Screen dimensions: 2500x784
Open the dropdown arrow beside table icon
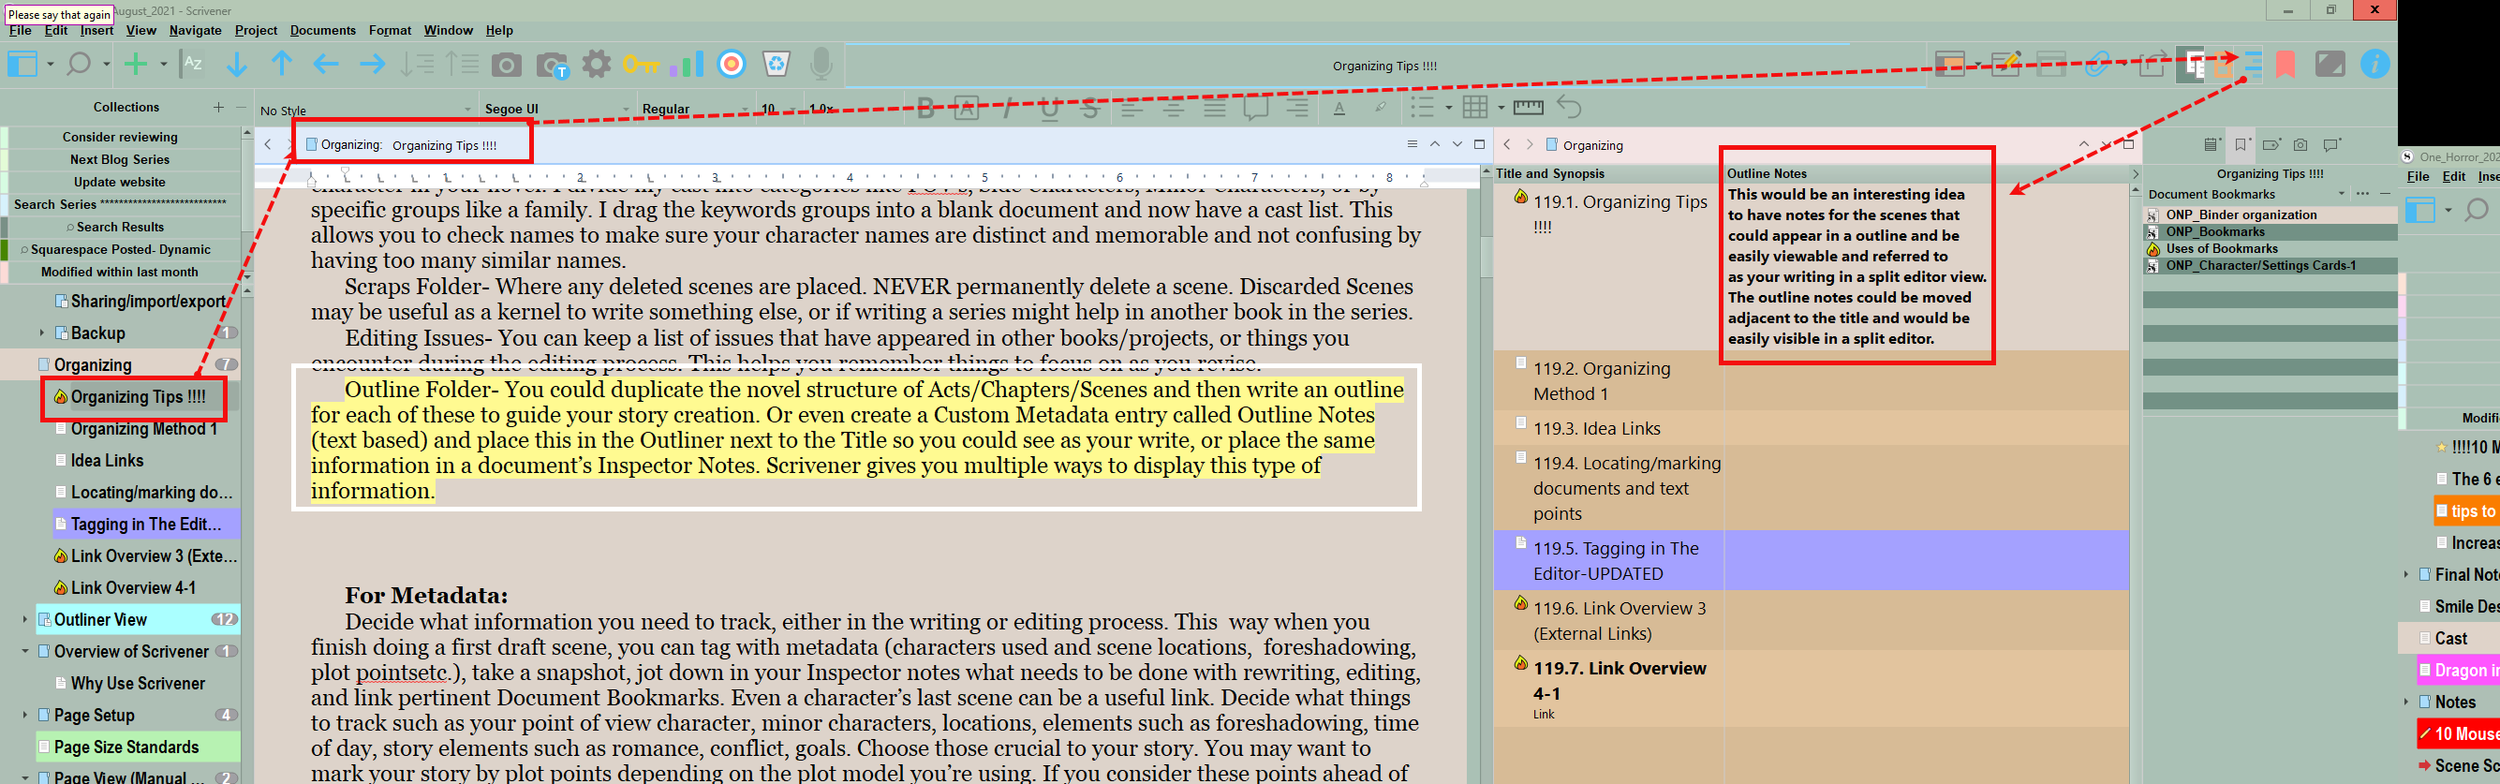coord(1501,107)
